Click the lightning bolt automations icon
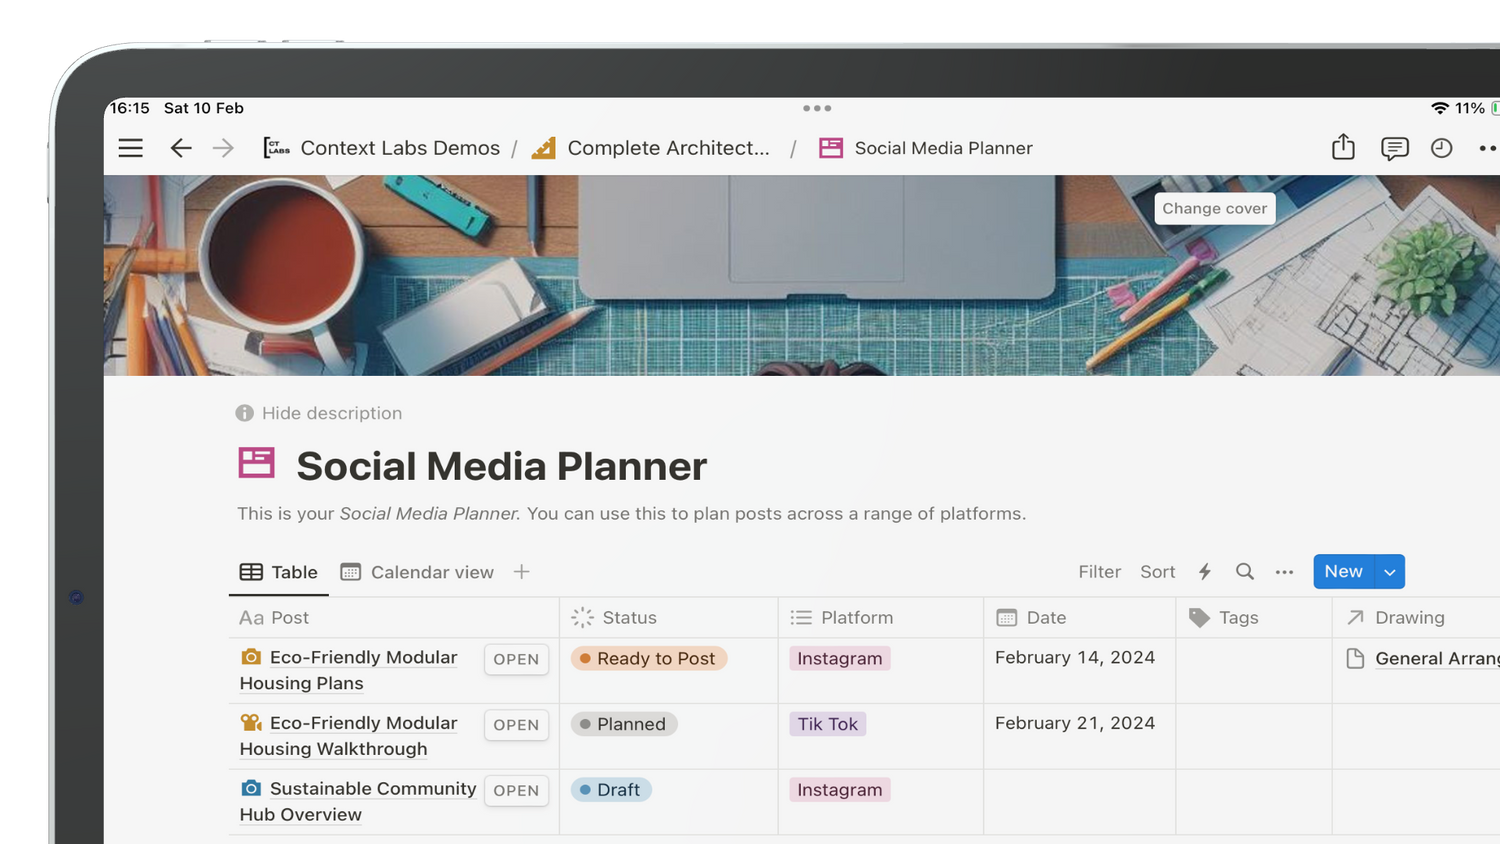 (1205, 571)
